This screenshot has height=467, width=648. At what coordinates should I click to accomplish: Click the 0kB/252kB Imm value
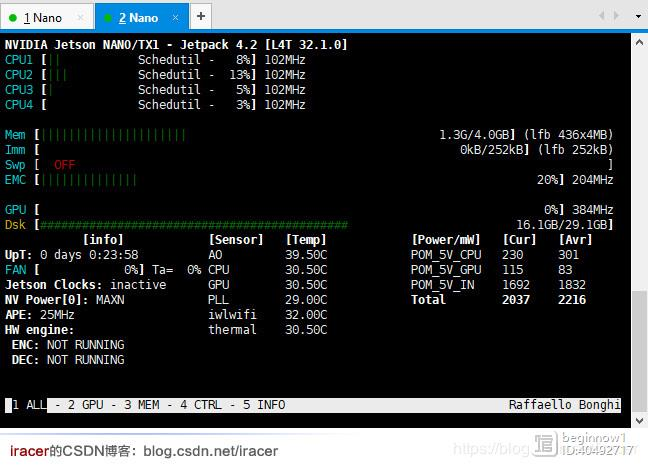(x=492, y=150)
